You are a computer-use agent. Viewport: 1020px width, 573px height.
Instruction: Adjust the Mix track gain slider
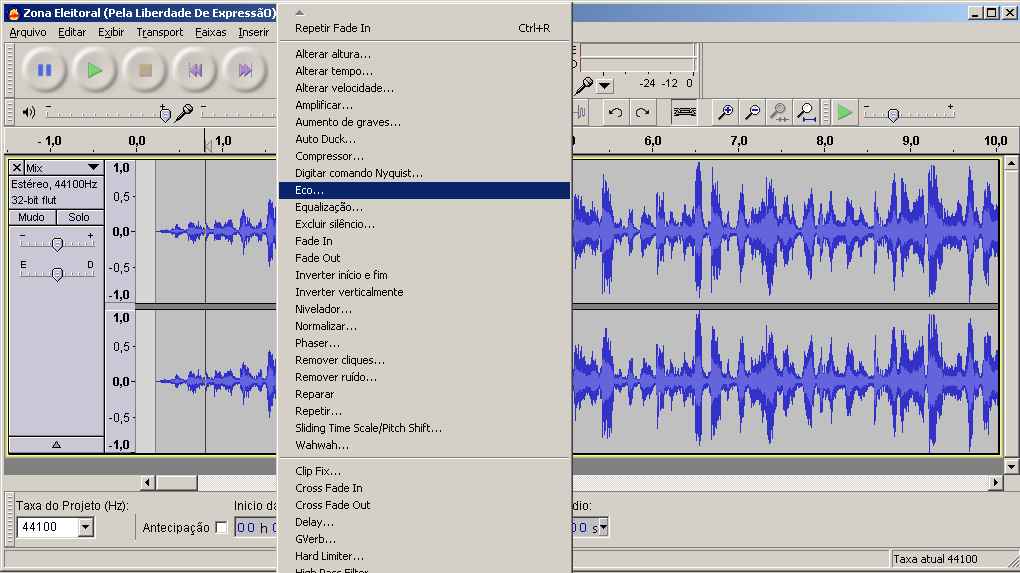click(57, 244)
